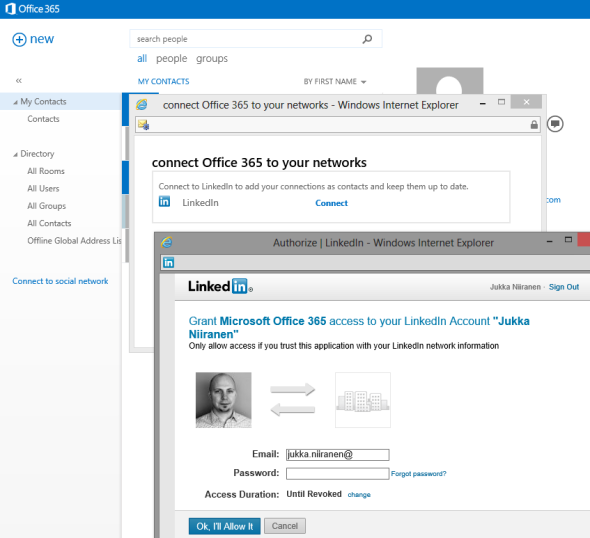This screenshot has height=538, width=590.
Task: Click the grey contact avatar placeholder
Action: (x=450, y=81)
